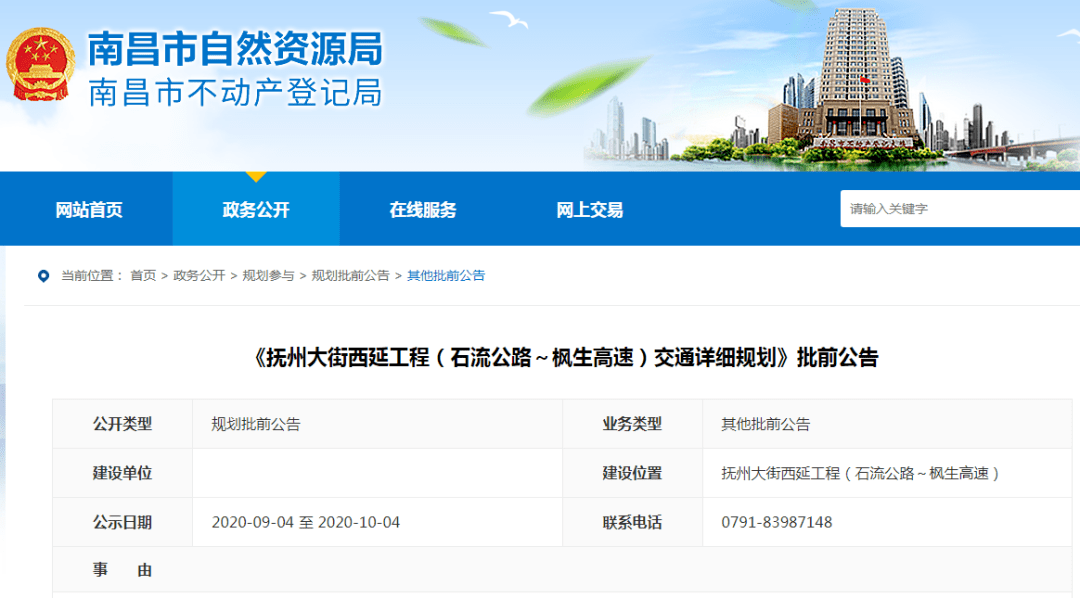The image size is (1080, 598).
Task: Focus the 请输入关键字 search field
Action: 960,209
